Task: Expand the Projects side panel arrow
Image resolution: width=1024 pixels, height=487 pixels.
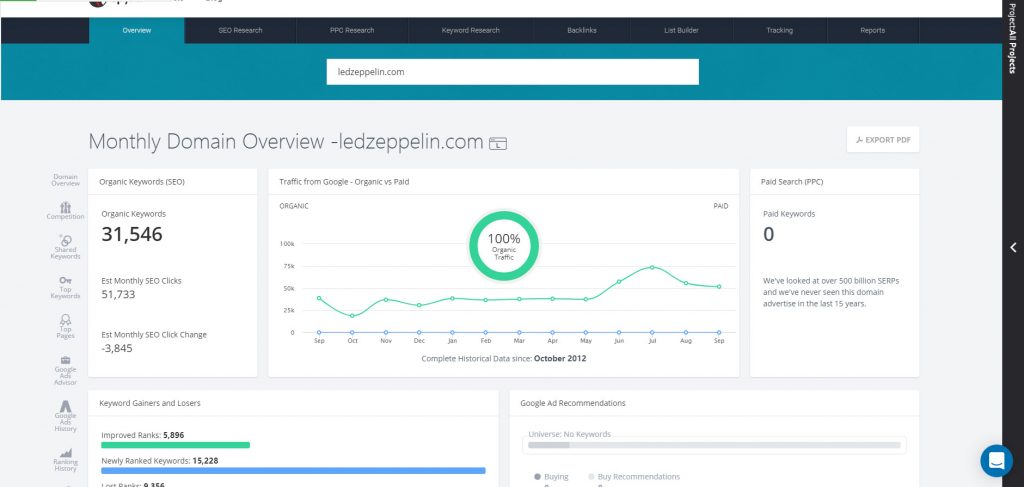Action: [x=1013, y=248]
